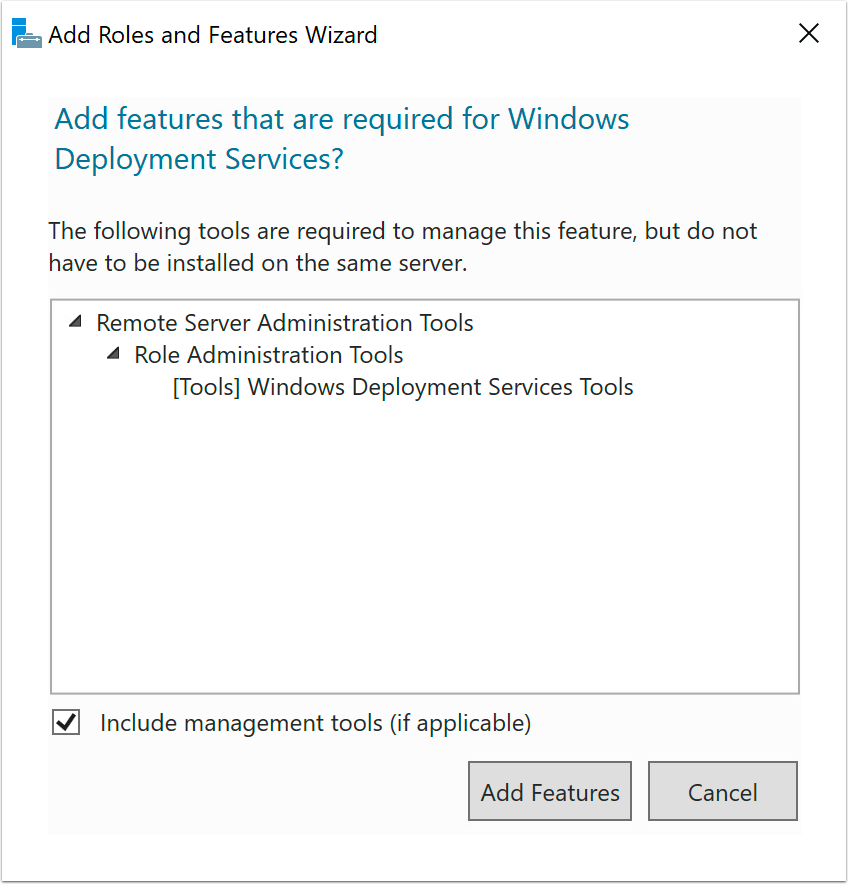Click inside the feature list panel
Screen dimensions: 848x884
coord(424,550)
